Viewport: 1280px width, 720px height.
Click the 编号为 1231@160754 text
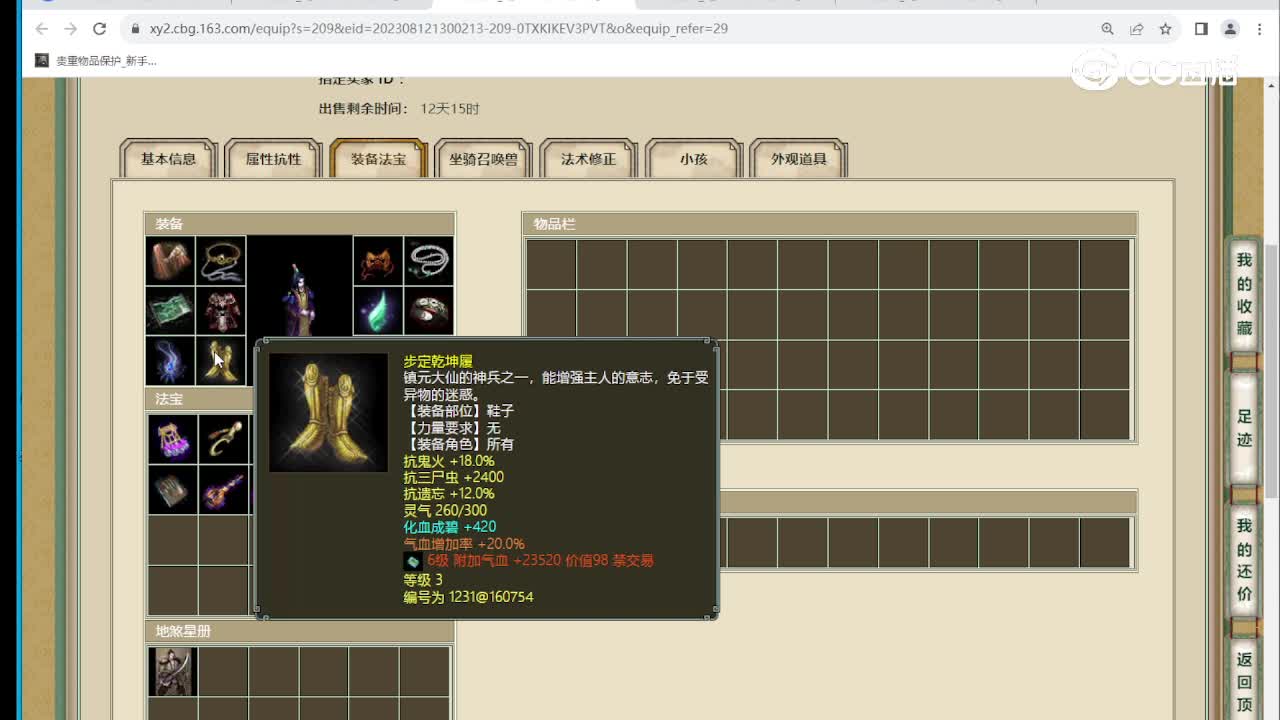tap(468, 597)
